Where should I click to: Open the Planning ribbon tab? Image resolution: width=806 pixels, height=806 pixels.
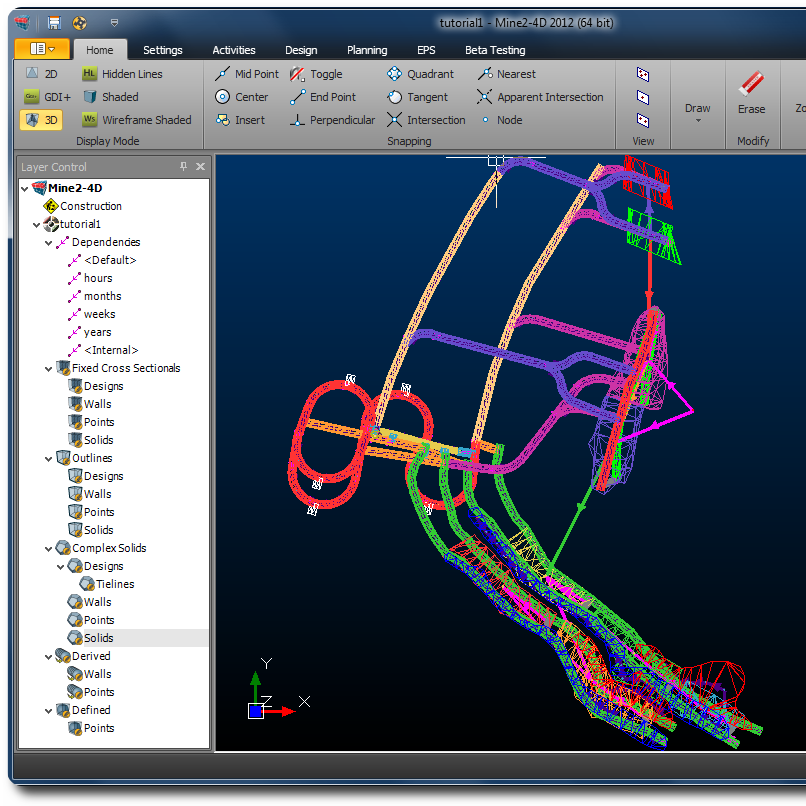point(367,50)
